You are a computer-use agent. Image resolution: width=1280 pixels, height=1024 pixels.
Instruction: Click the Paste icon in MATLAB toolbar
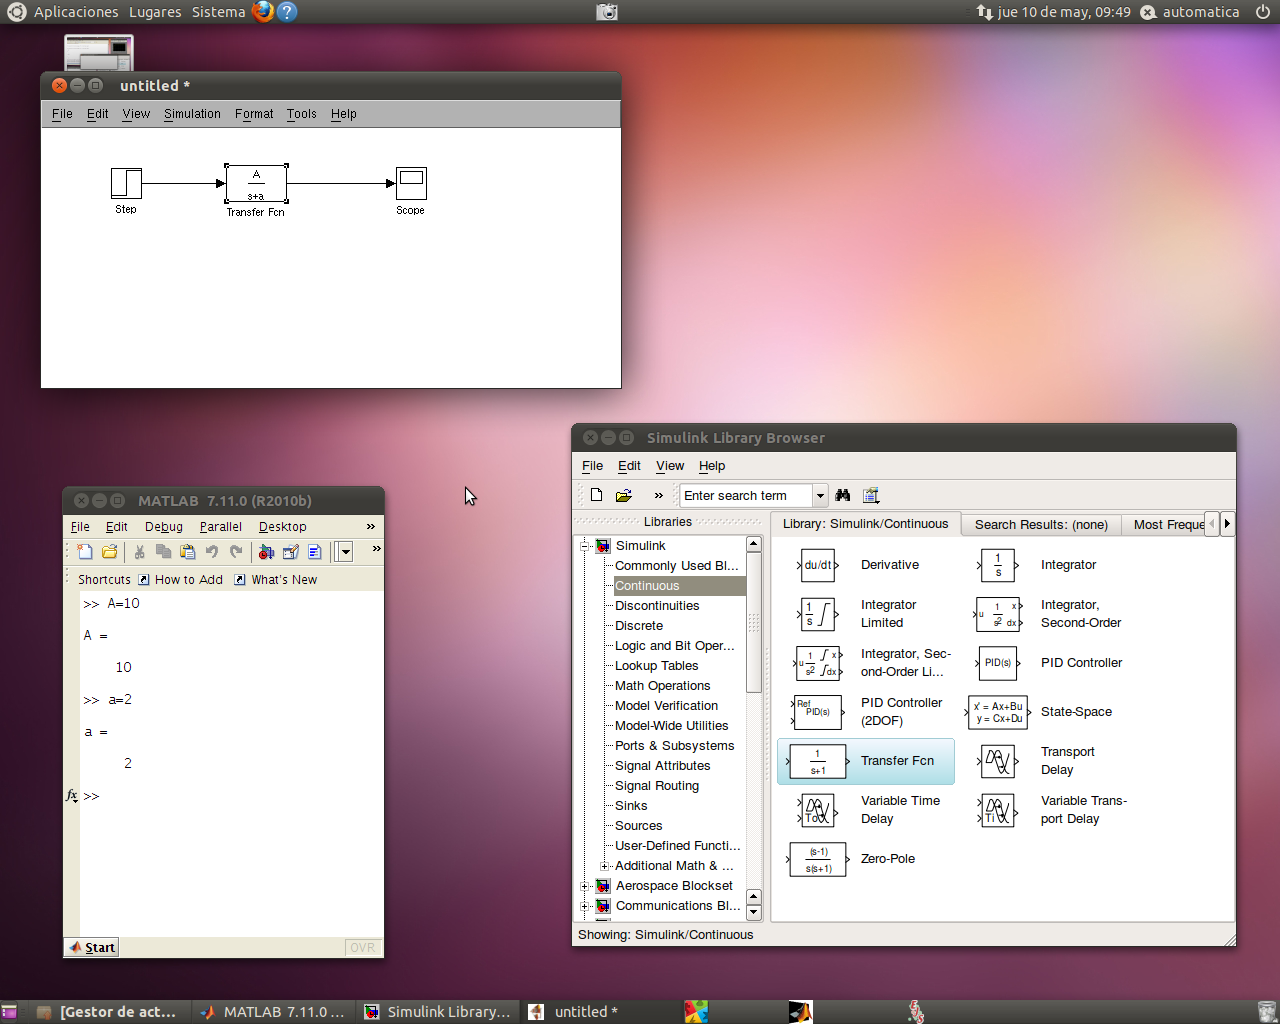click(x=187, y=551)
